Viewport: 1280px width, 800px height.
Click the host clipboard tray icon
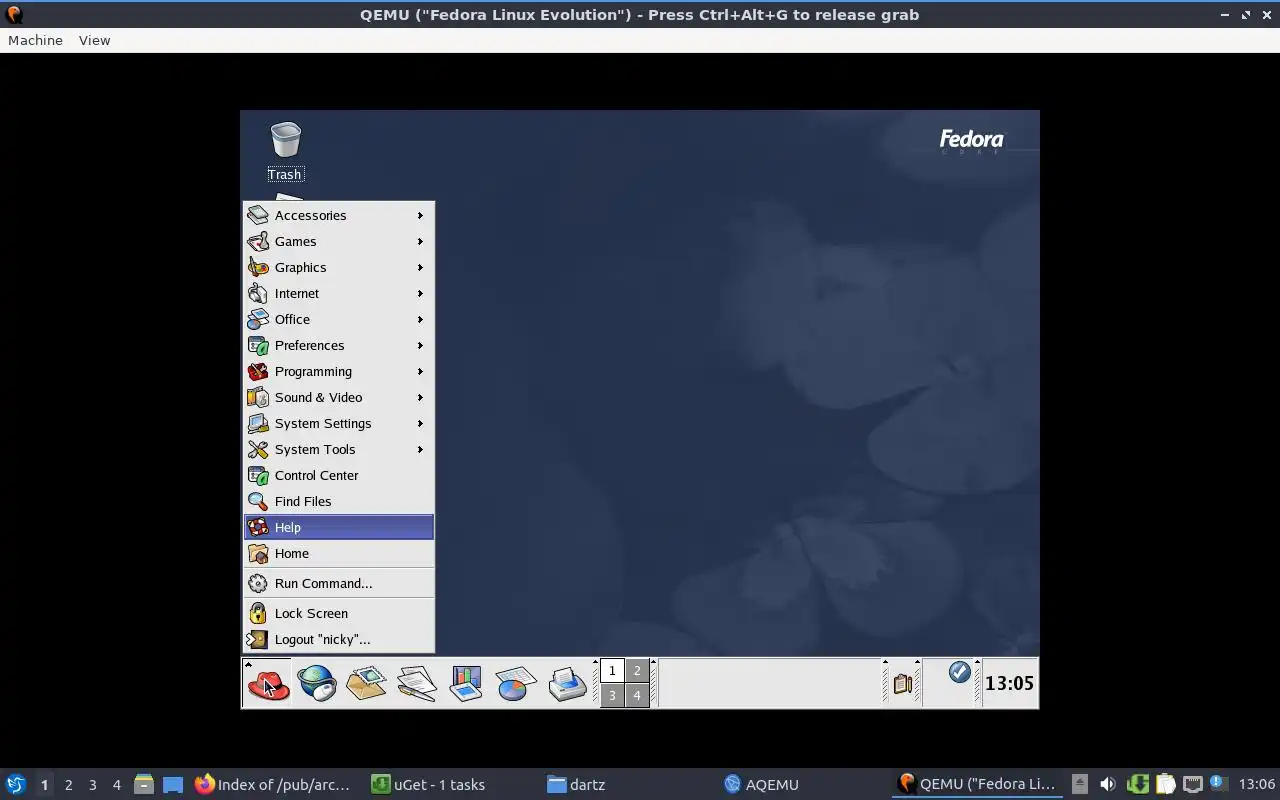point(1165,784)
